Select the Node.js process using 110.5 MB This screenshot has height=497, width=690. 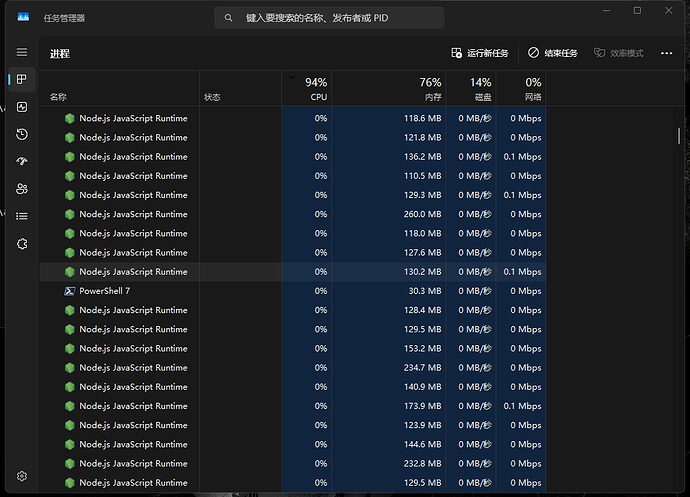pos(293,176)
